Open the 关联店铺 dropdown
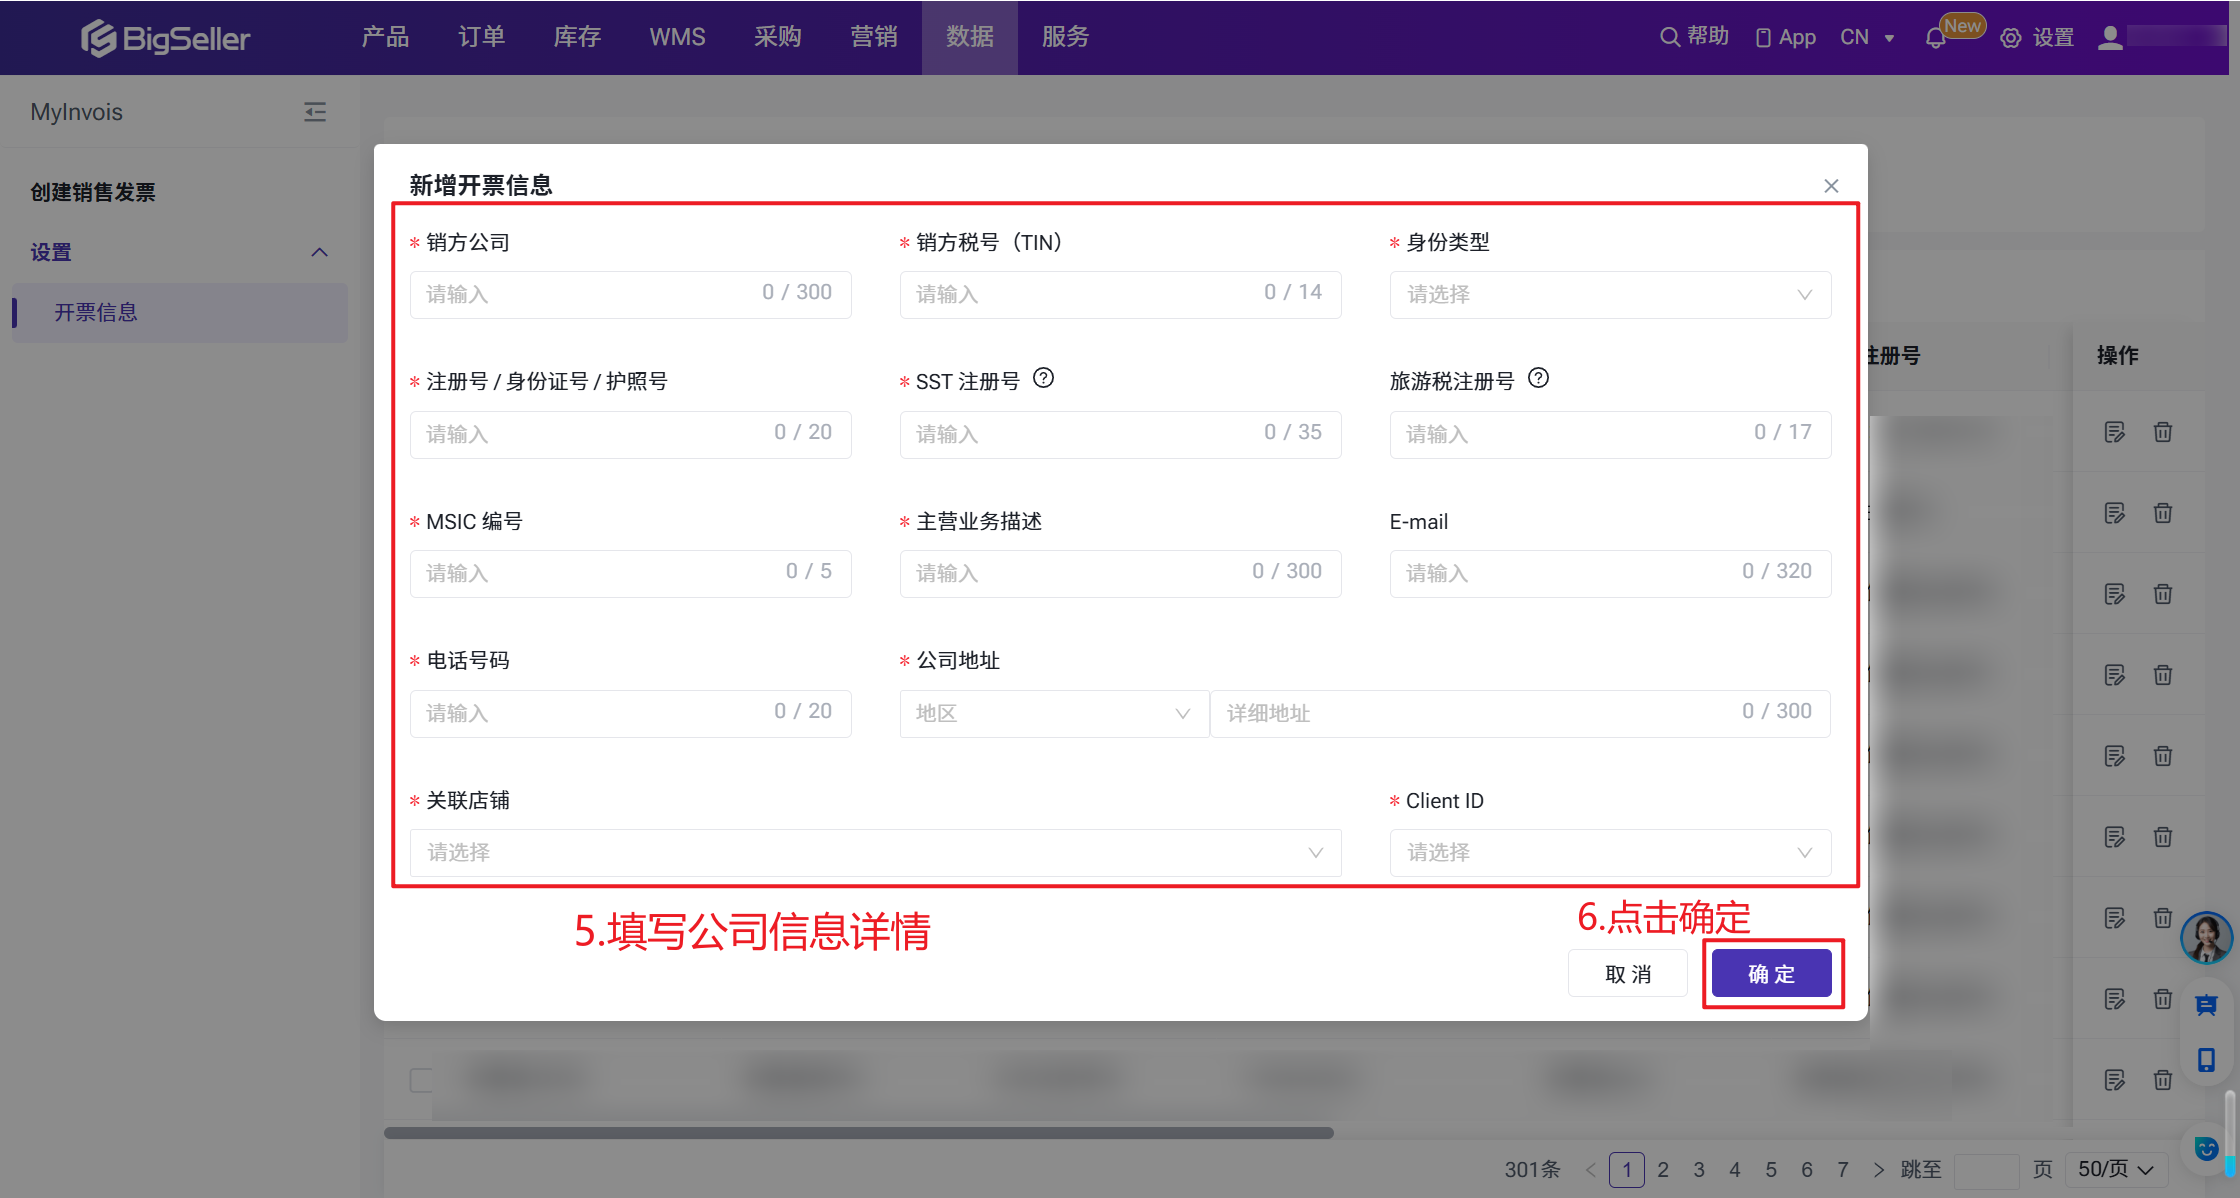This screenshot has height=1198, width=2240. coord(875,853)
